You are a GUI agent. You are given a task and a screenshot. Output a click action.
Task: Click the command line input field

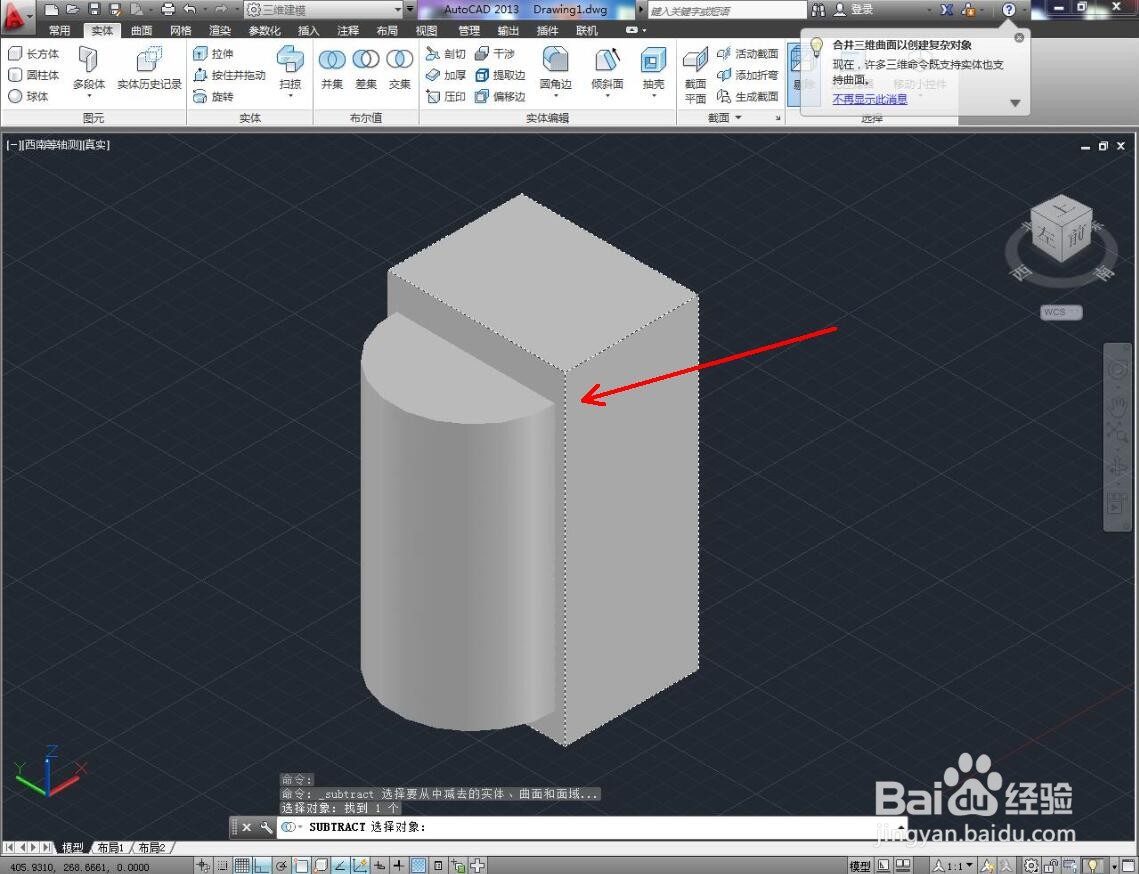pos(592,827)
